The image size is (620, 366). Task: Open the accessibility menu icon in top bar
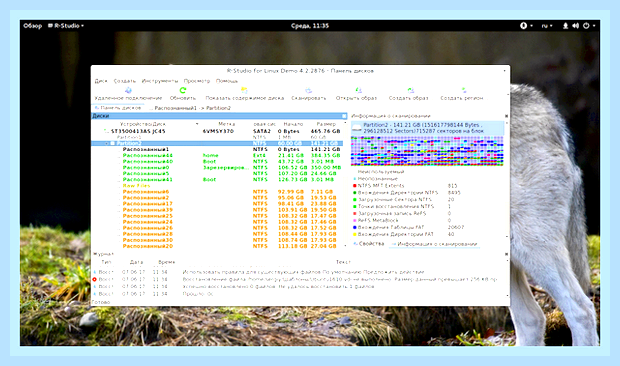point(524,26)
